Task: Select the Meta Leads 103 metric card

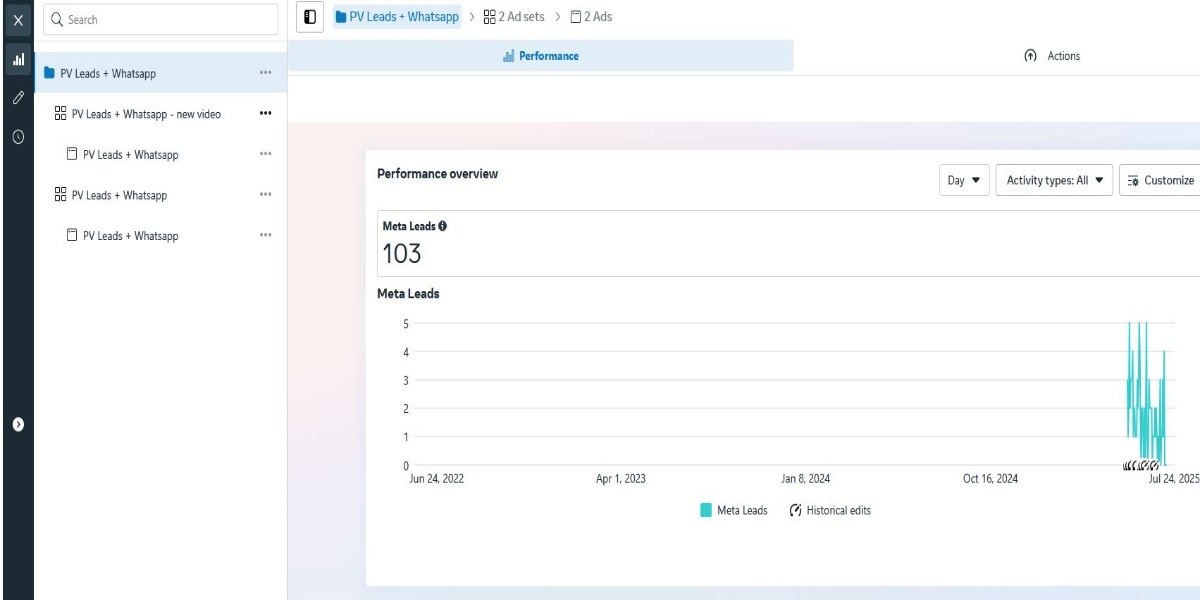Action: pyautogui.click(x=788, y=243)
